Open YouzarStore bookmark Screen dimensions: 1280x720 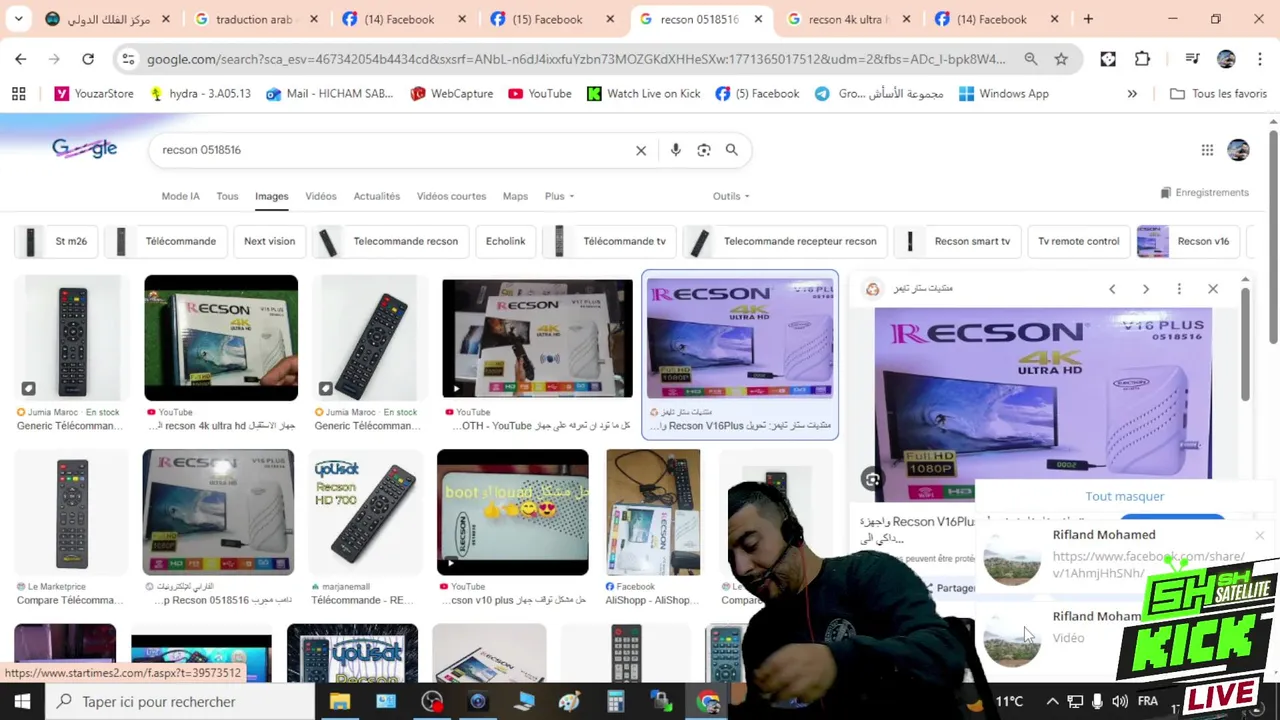94,94
